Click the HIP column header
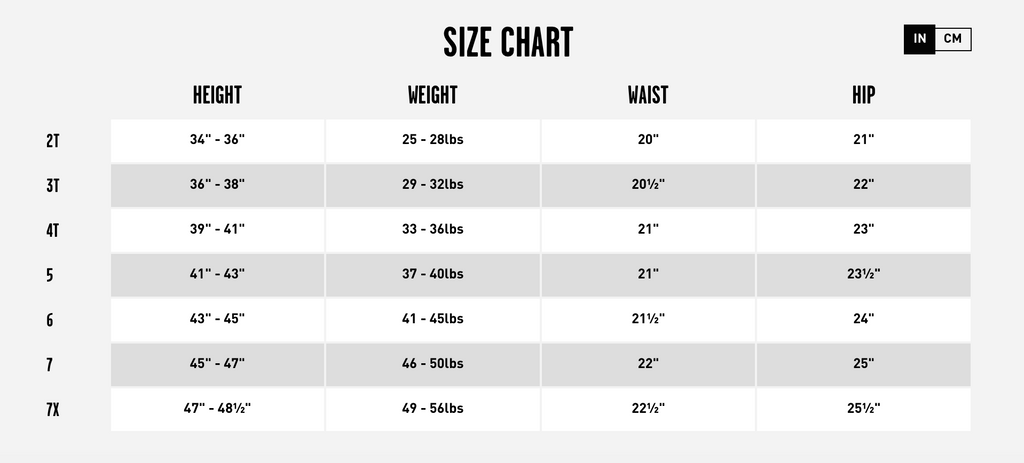Image resolution: width=1024 pixels, height=463 pixels. click(863, 95)
